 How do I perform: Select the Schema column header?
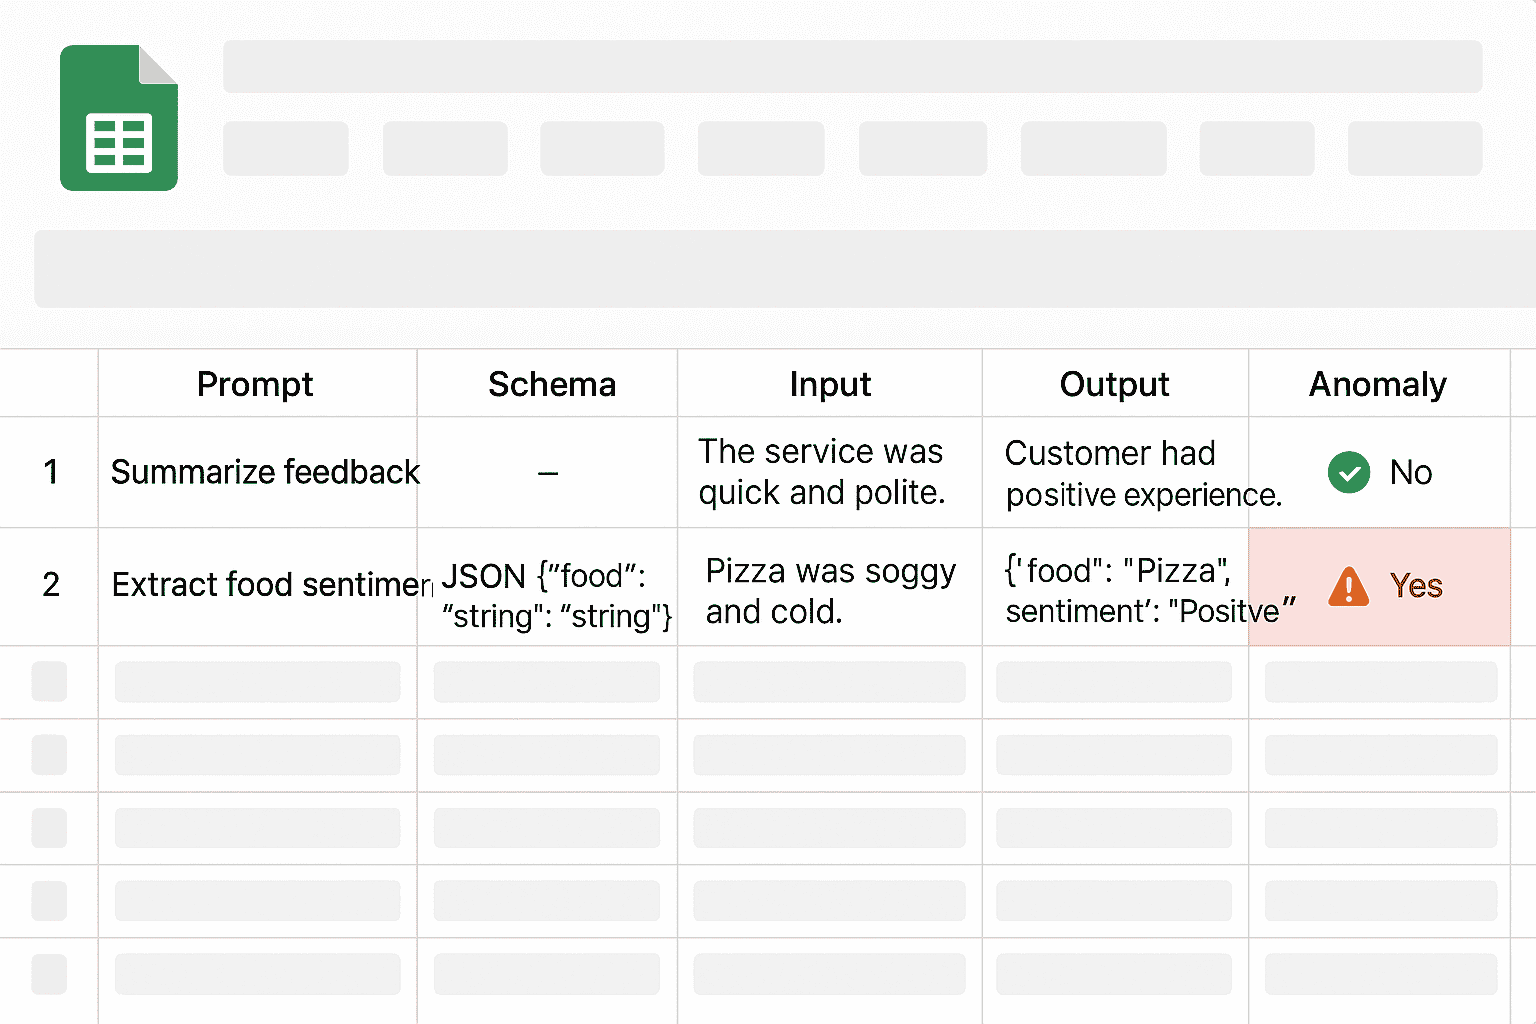pos(551,384)
